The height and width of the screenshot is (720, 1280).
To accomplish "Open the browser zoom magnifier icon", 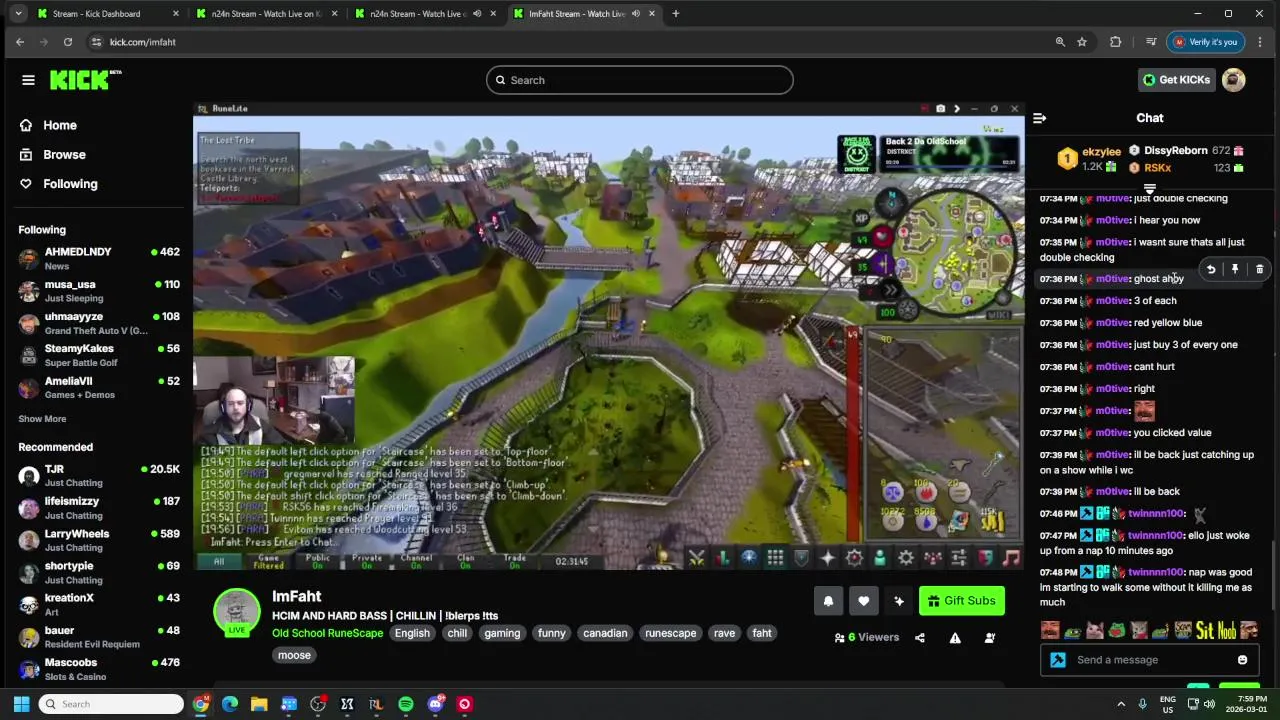I will (x=1060, y=42).
